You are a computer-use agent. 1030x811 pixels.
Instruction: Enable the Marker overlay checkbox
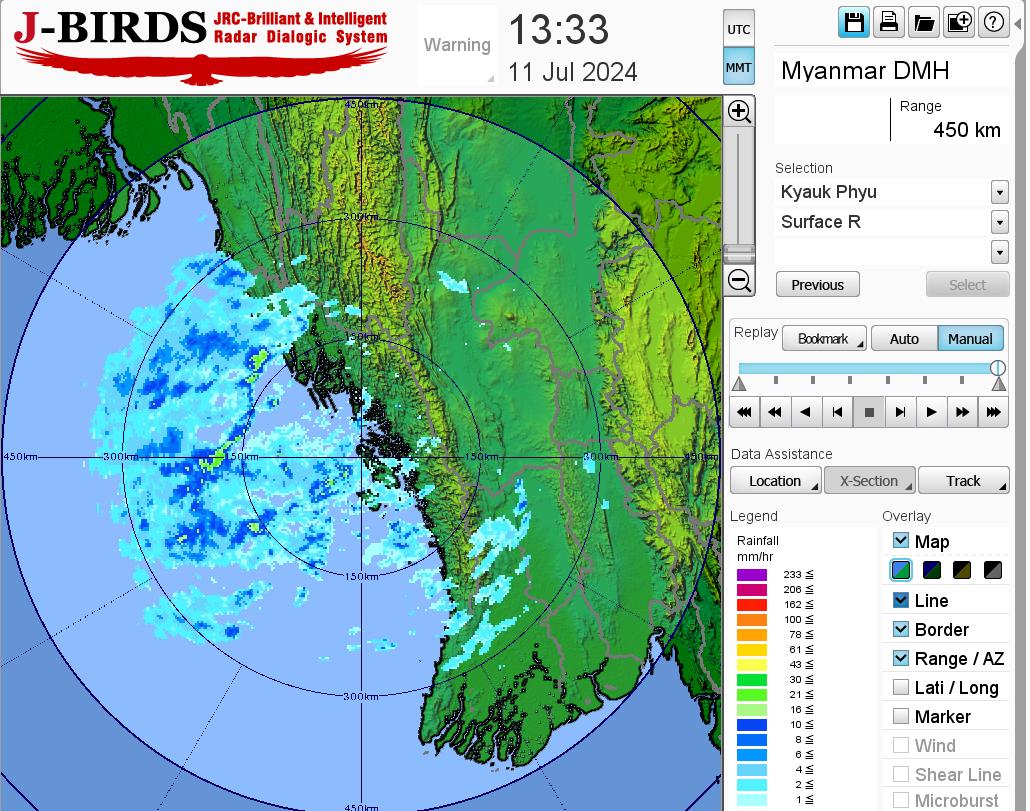point(901,716)
